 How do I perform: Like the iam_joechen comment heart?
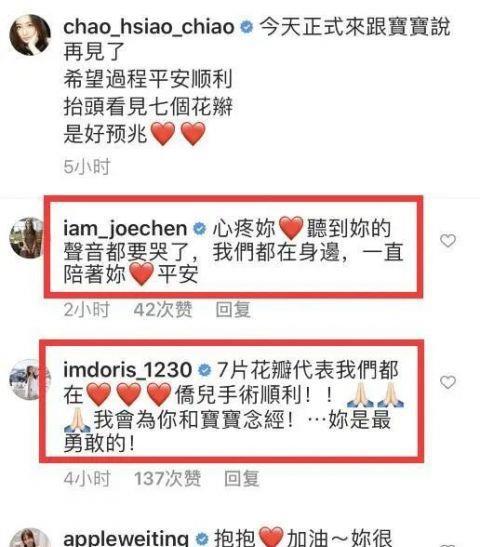tap(448, 240)
